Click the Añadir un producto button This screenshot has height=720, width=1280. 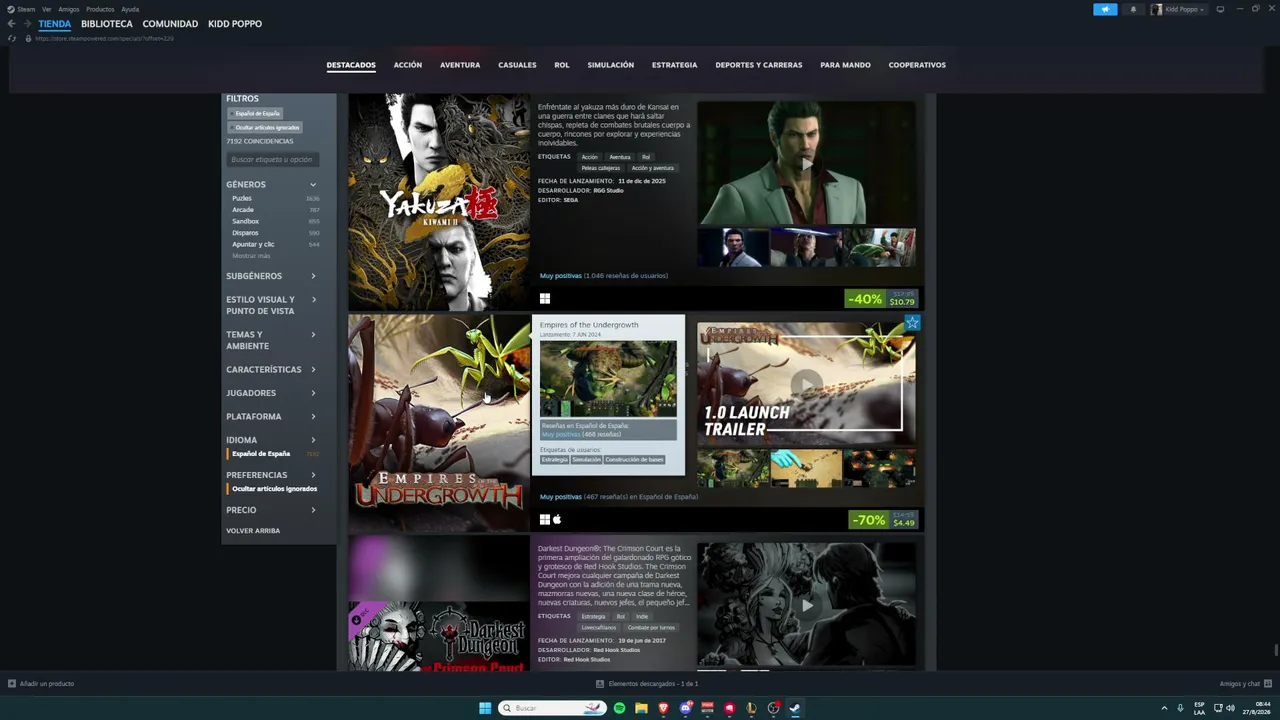pos(41,684)
